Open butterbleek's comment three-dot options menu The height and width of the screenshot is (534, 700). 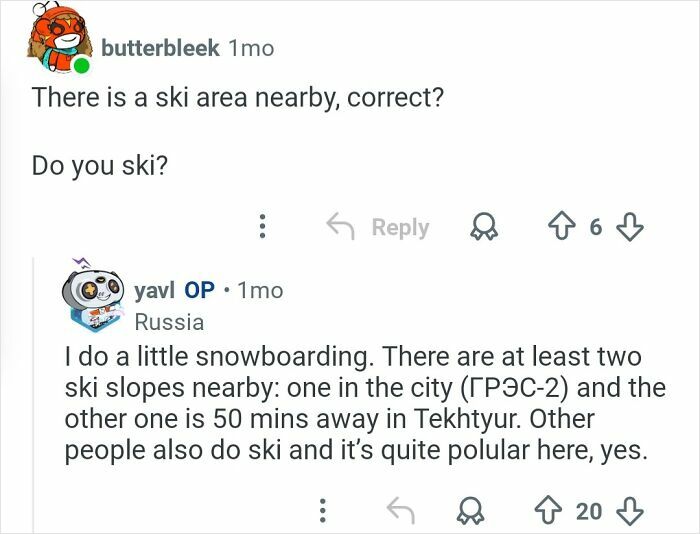262,227
